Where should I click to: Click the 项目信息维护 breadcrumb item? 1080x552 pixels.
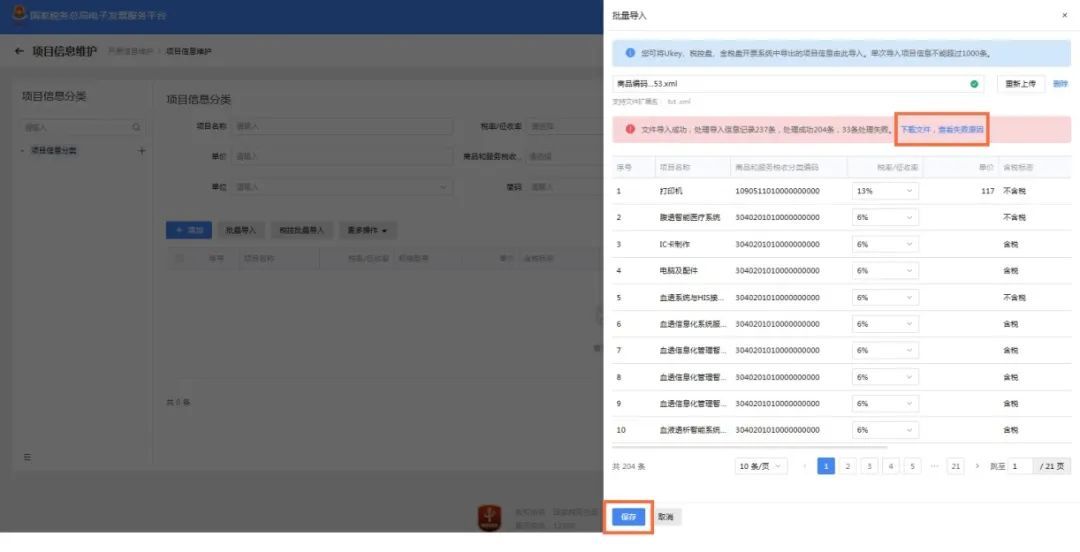189,52
